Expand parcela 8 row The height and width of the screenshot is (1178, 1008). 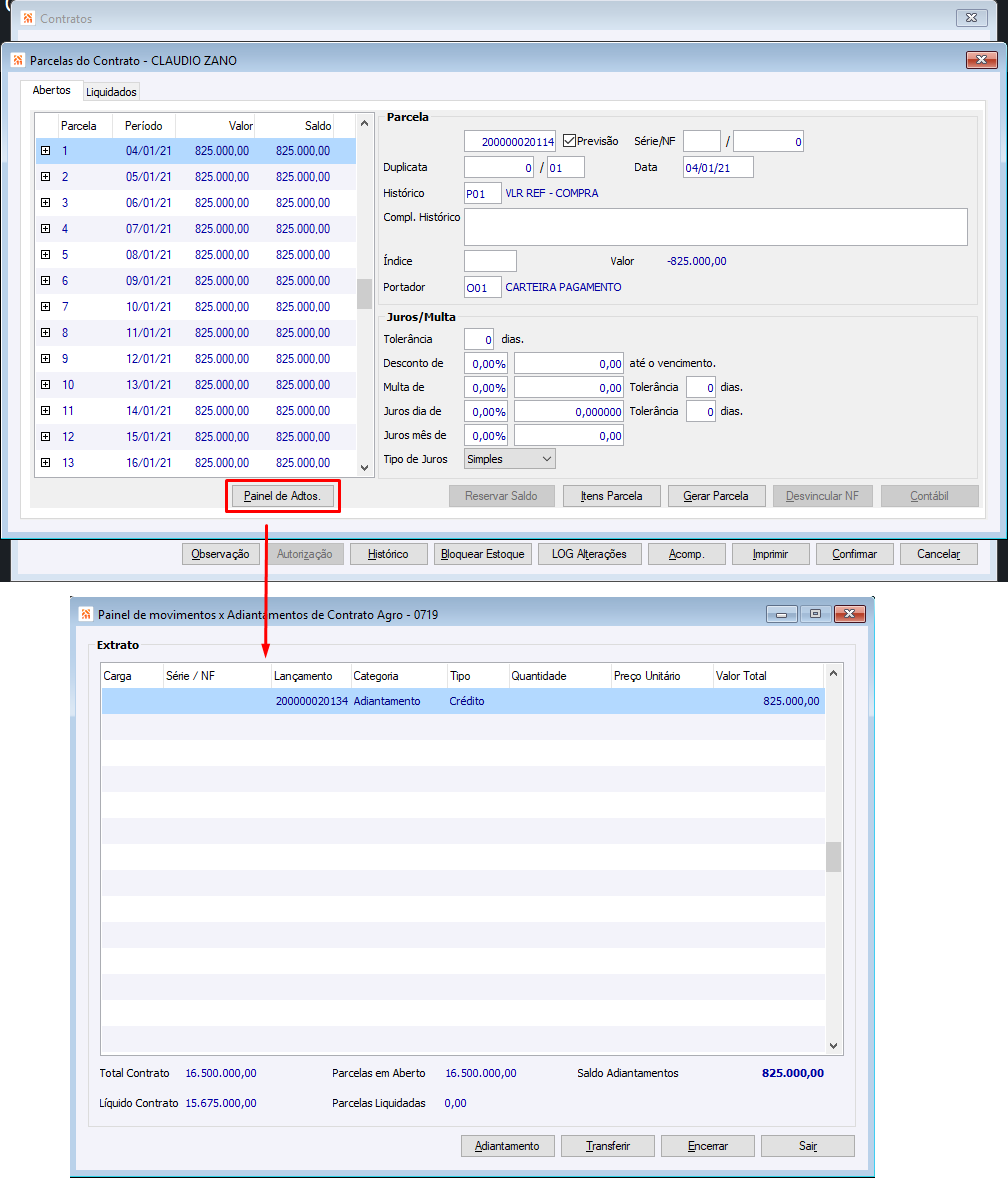click(x=46, y=332)
